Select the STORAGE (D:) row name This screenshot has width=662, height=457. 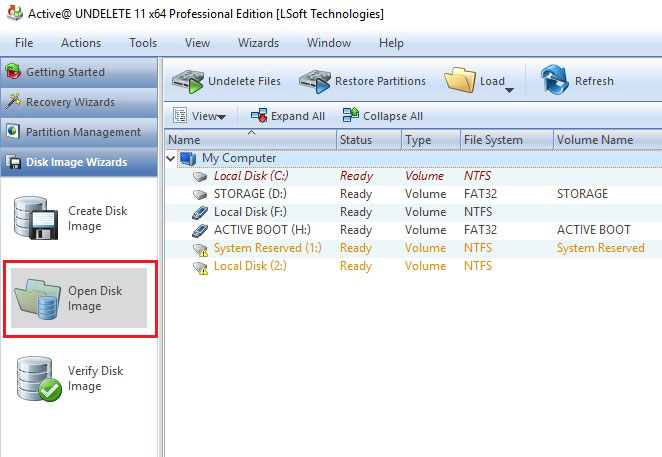[x=250, y=194]
